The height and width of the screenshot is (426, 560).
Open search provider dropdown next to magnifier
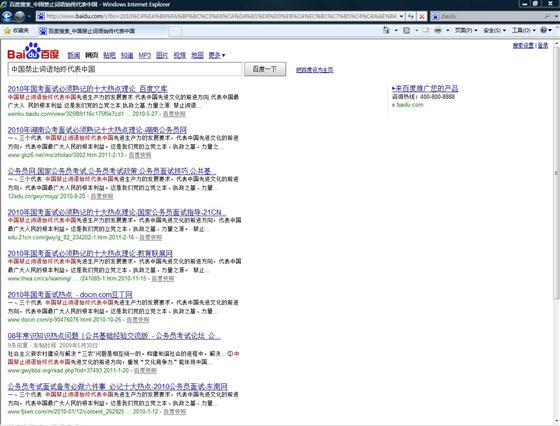(x=556, y=16)
